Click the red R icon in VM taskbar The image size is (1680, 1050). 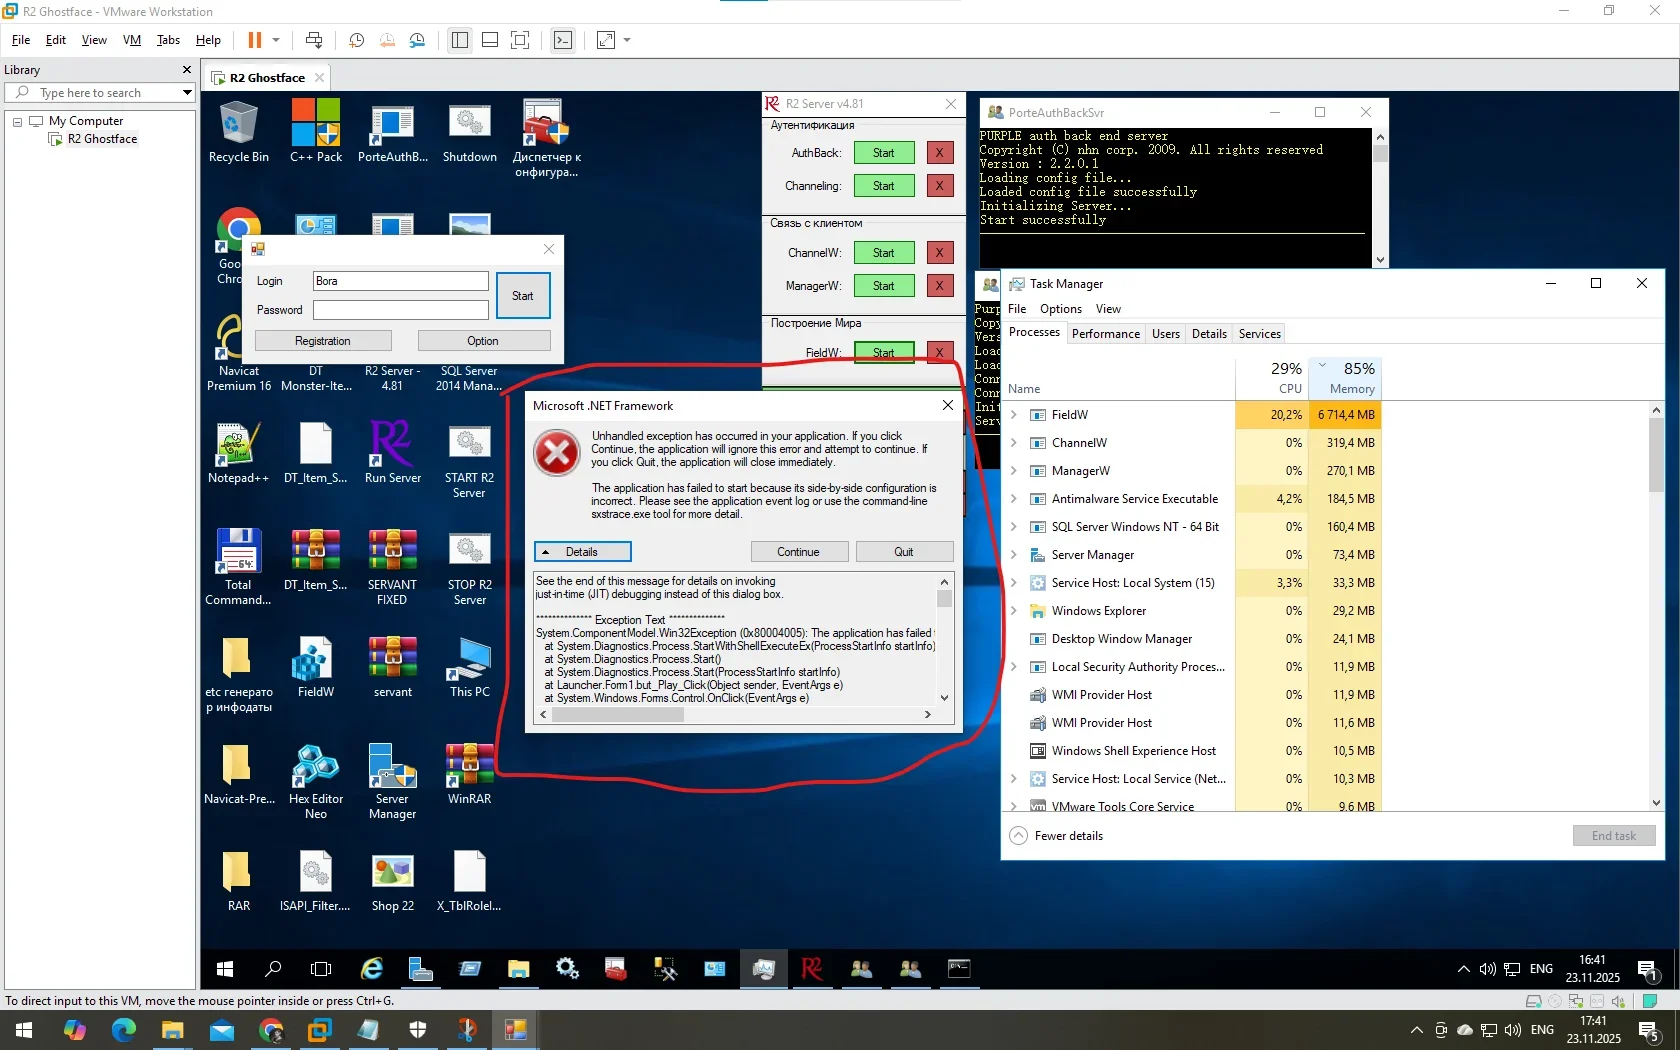[812, 968]
